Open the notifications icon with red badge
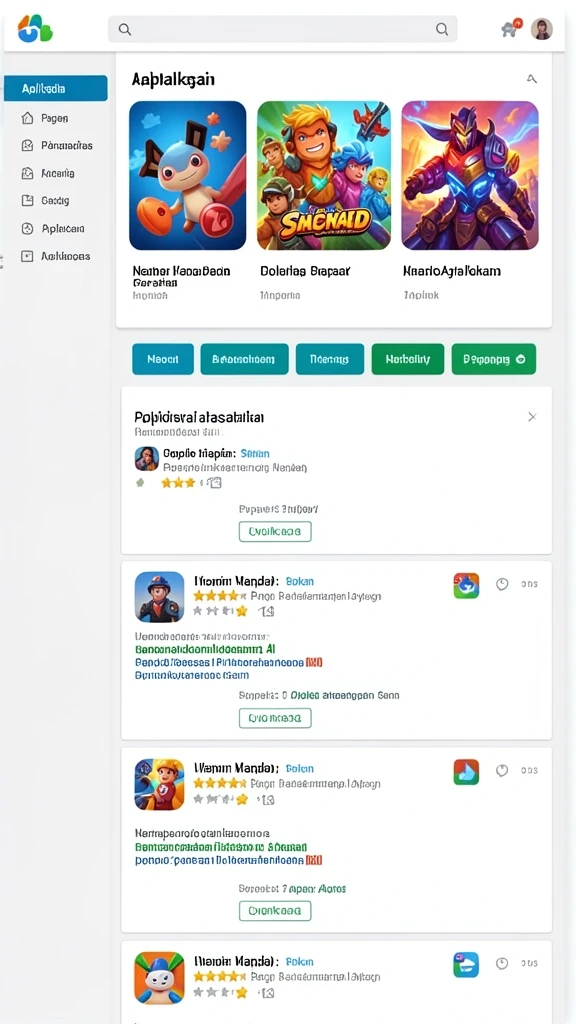576x1024 pixels. coord(511,28)
